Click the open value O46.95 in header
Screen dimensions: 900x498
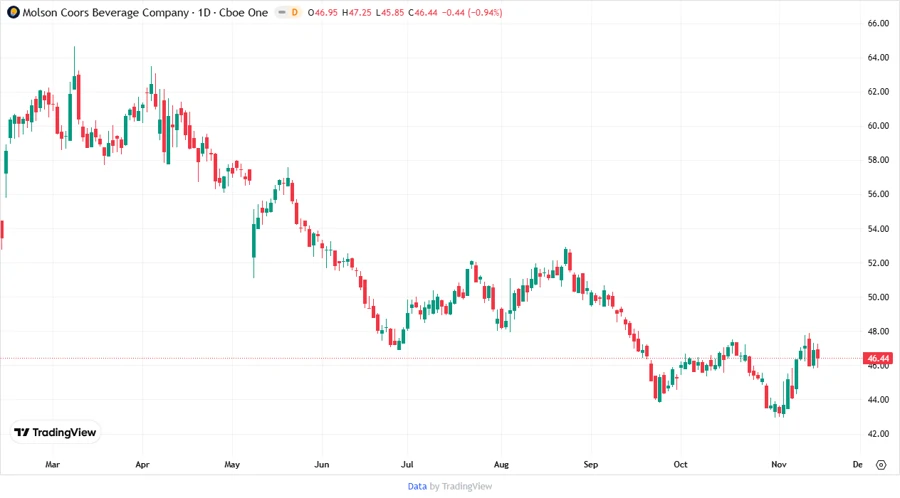click(323, 12)
